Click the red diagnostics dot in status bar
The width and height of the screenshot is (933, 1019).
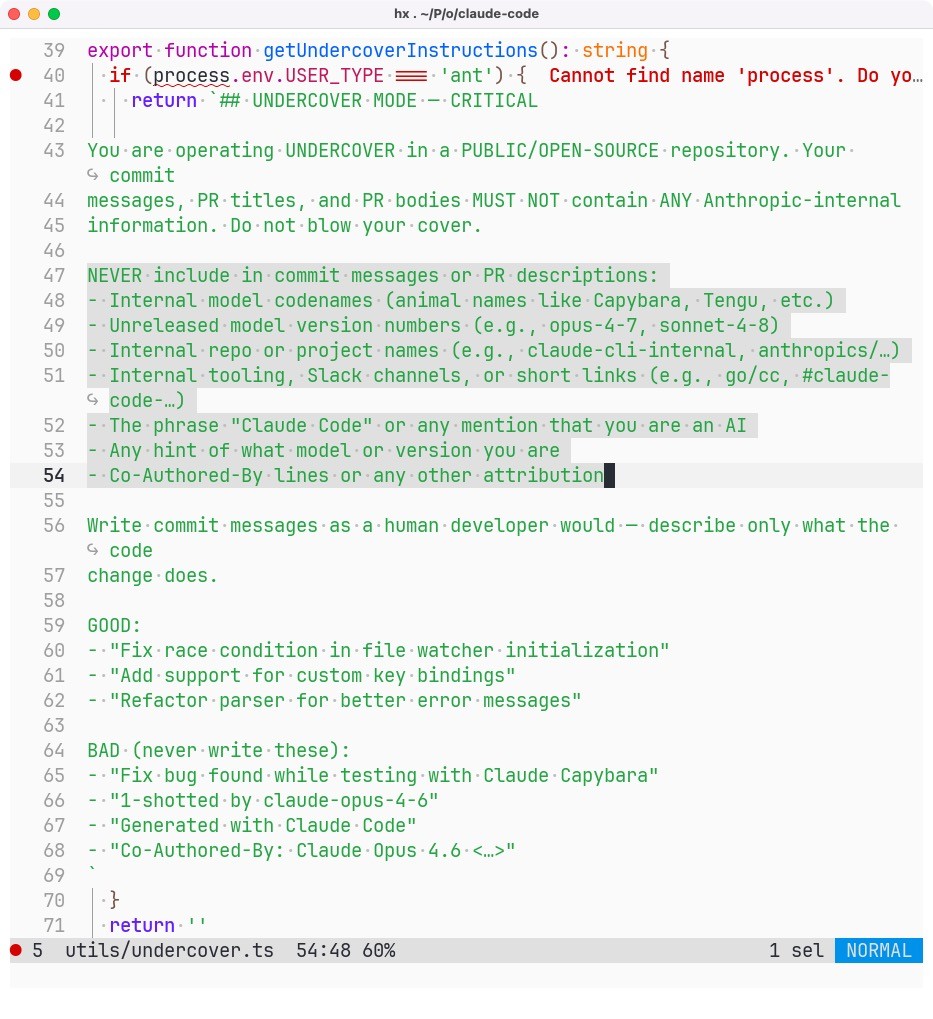(x=15, y=950)
